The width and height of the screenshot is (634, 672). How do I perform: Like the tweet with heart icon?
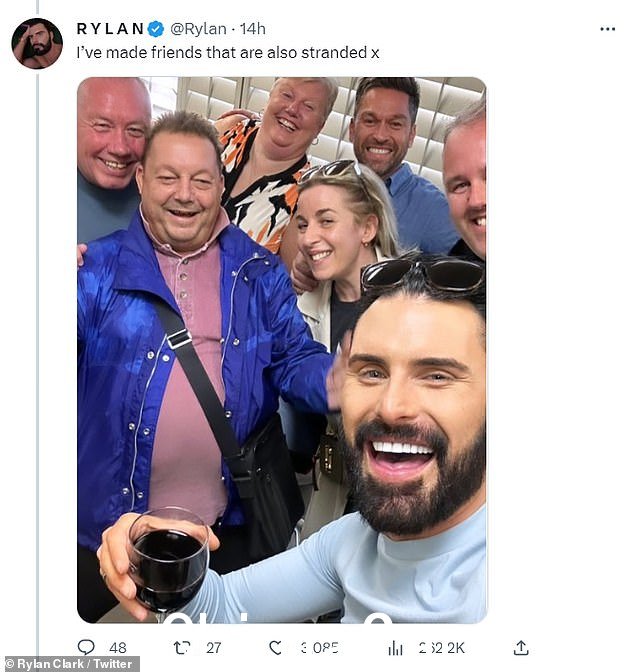click(x=275, y=648)
